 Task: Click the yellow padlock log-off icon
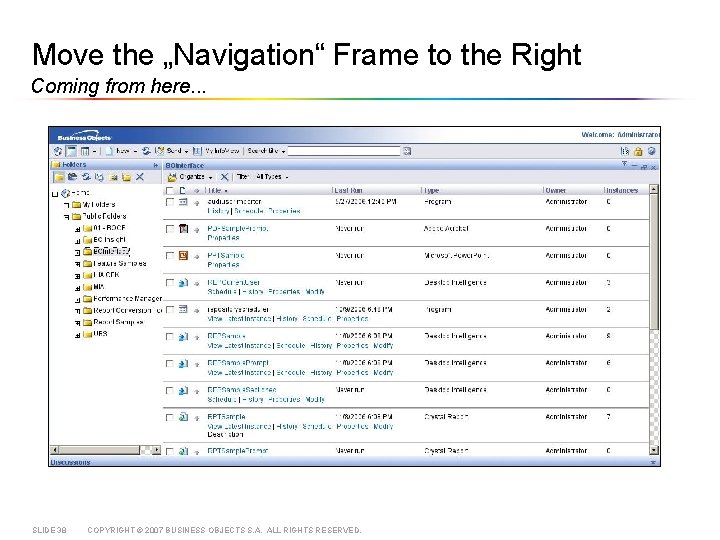[x=638, y=151]
